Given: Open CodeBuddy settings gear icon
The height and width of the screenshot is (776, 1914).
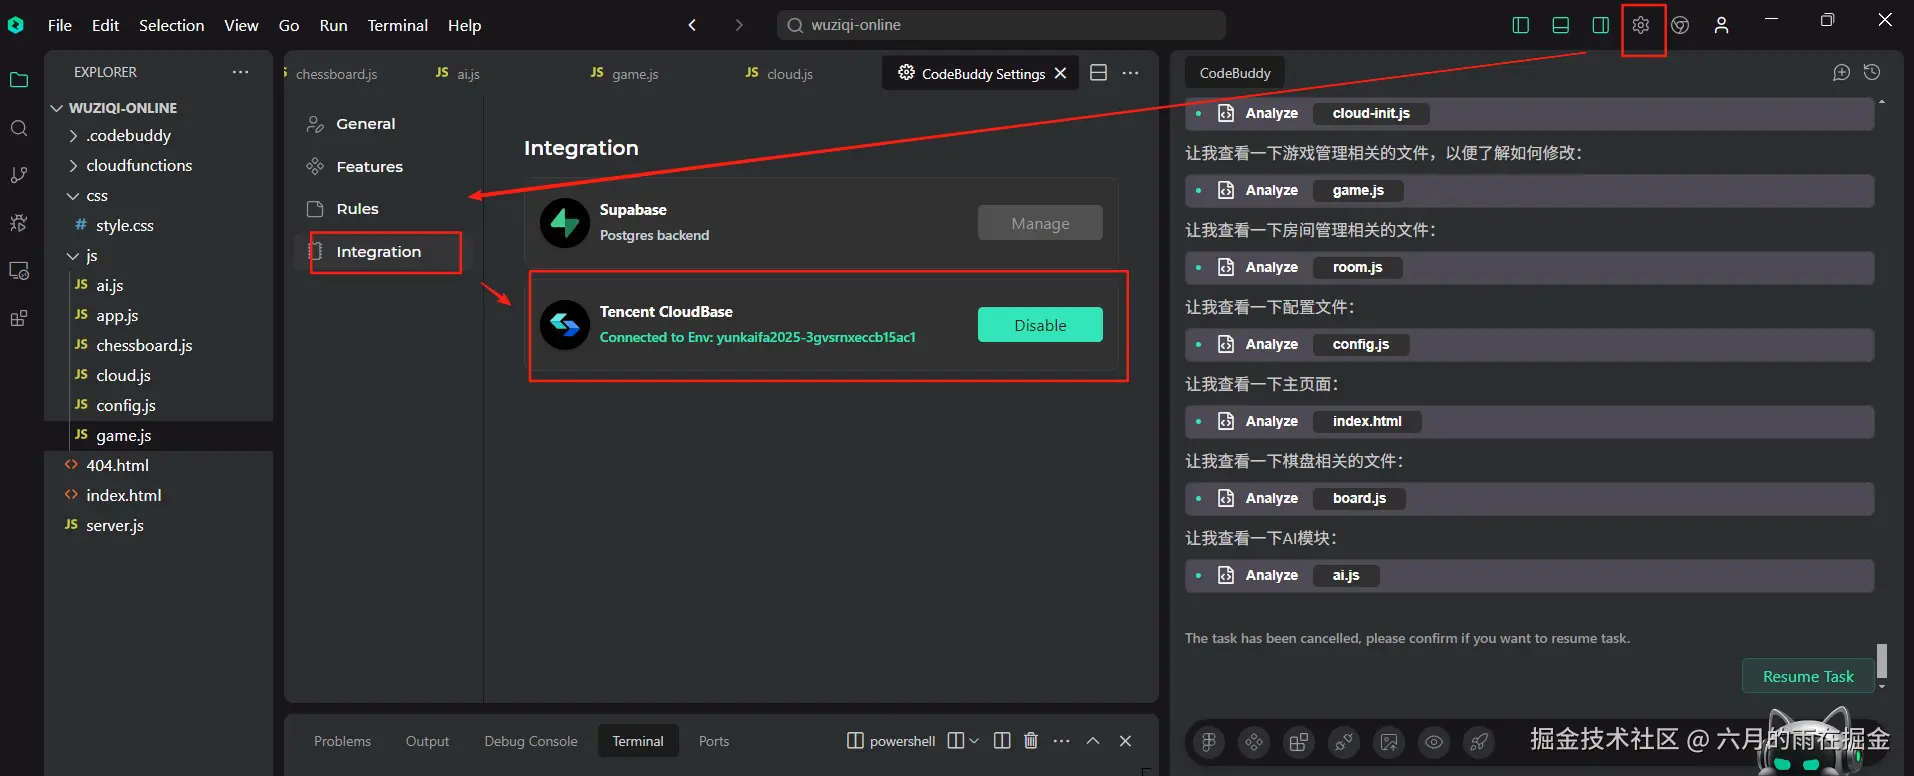Looking at the screenshot, I should click(x=1641, y=25).
